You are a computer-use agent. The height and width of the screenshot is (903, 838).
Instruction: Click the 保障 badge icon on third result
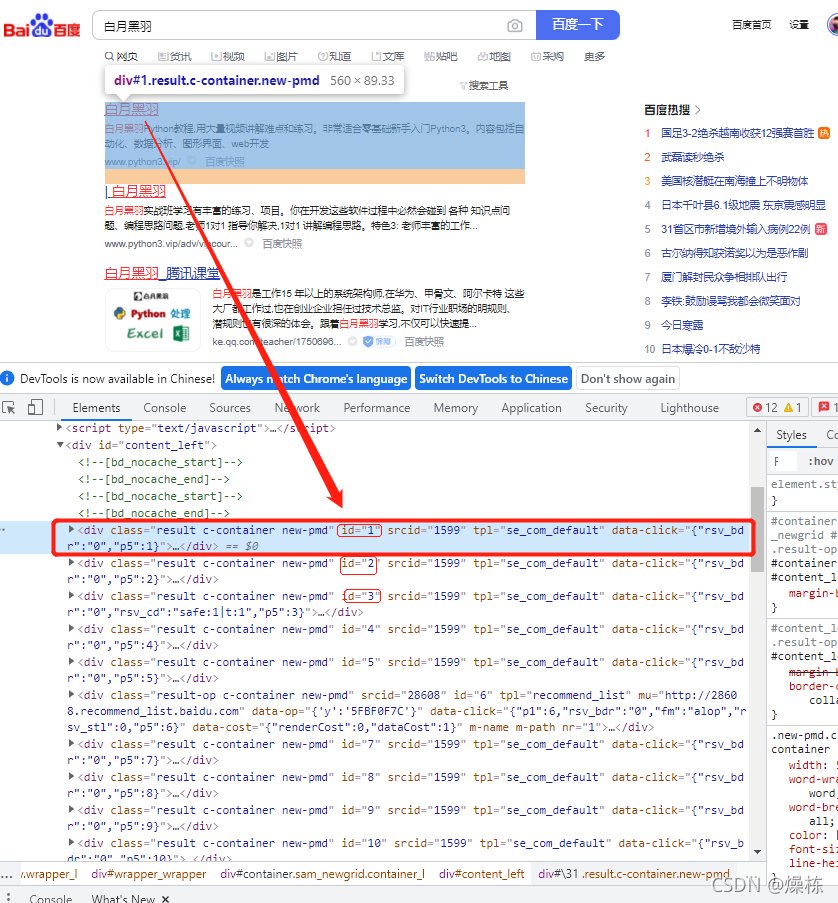(x=377, y=342)
